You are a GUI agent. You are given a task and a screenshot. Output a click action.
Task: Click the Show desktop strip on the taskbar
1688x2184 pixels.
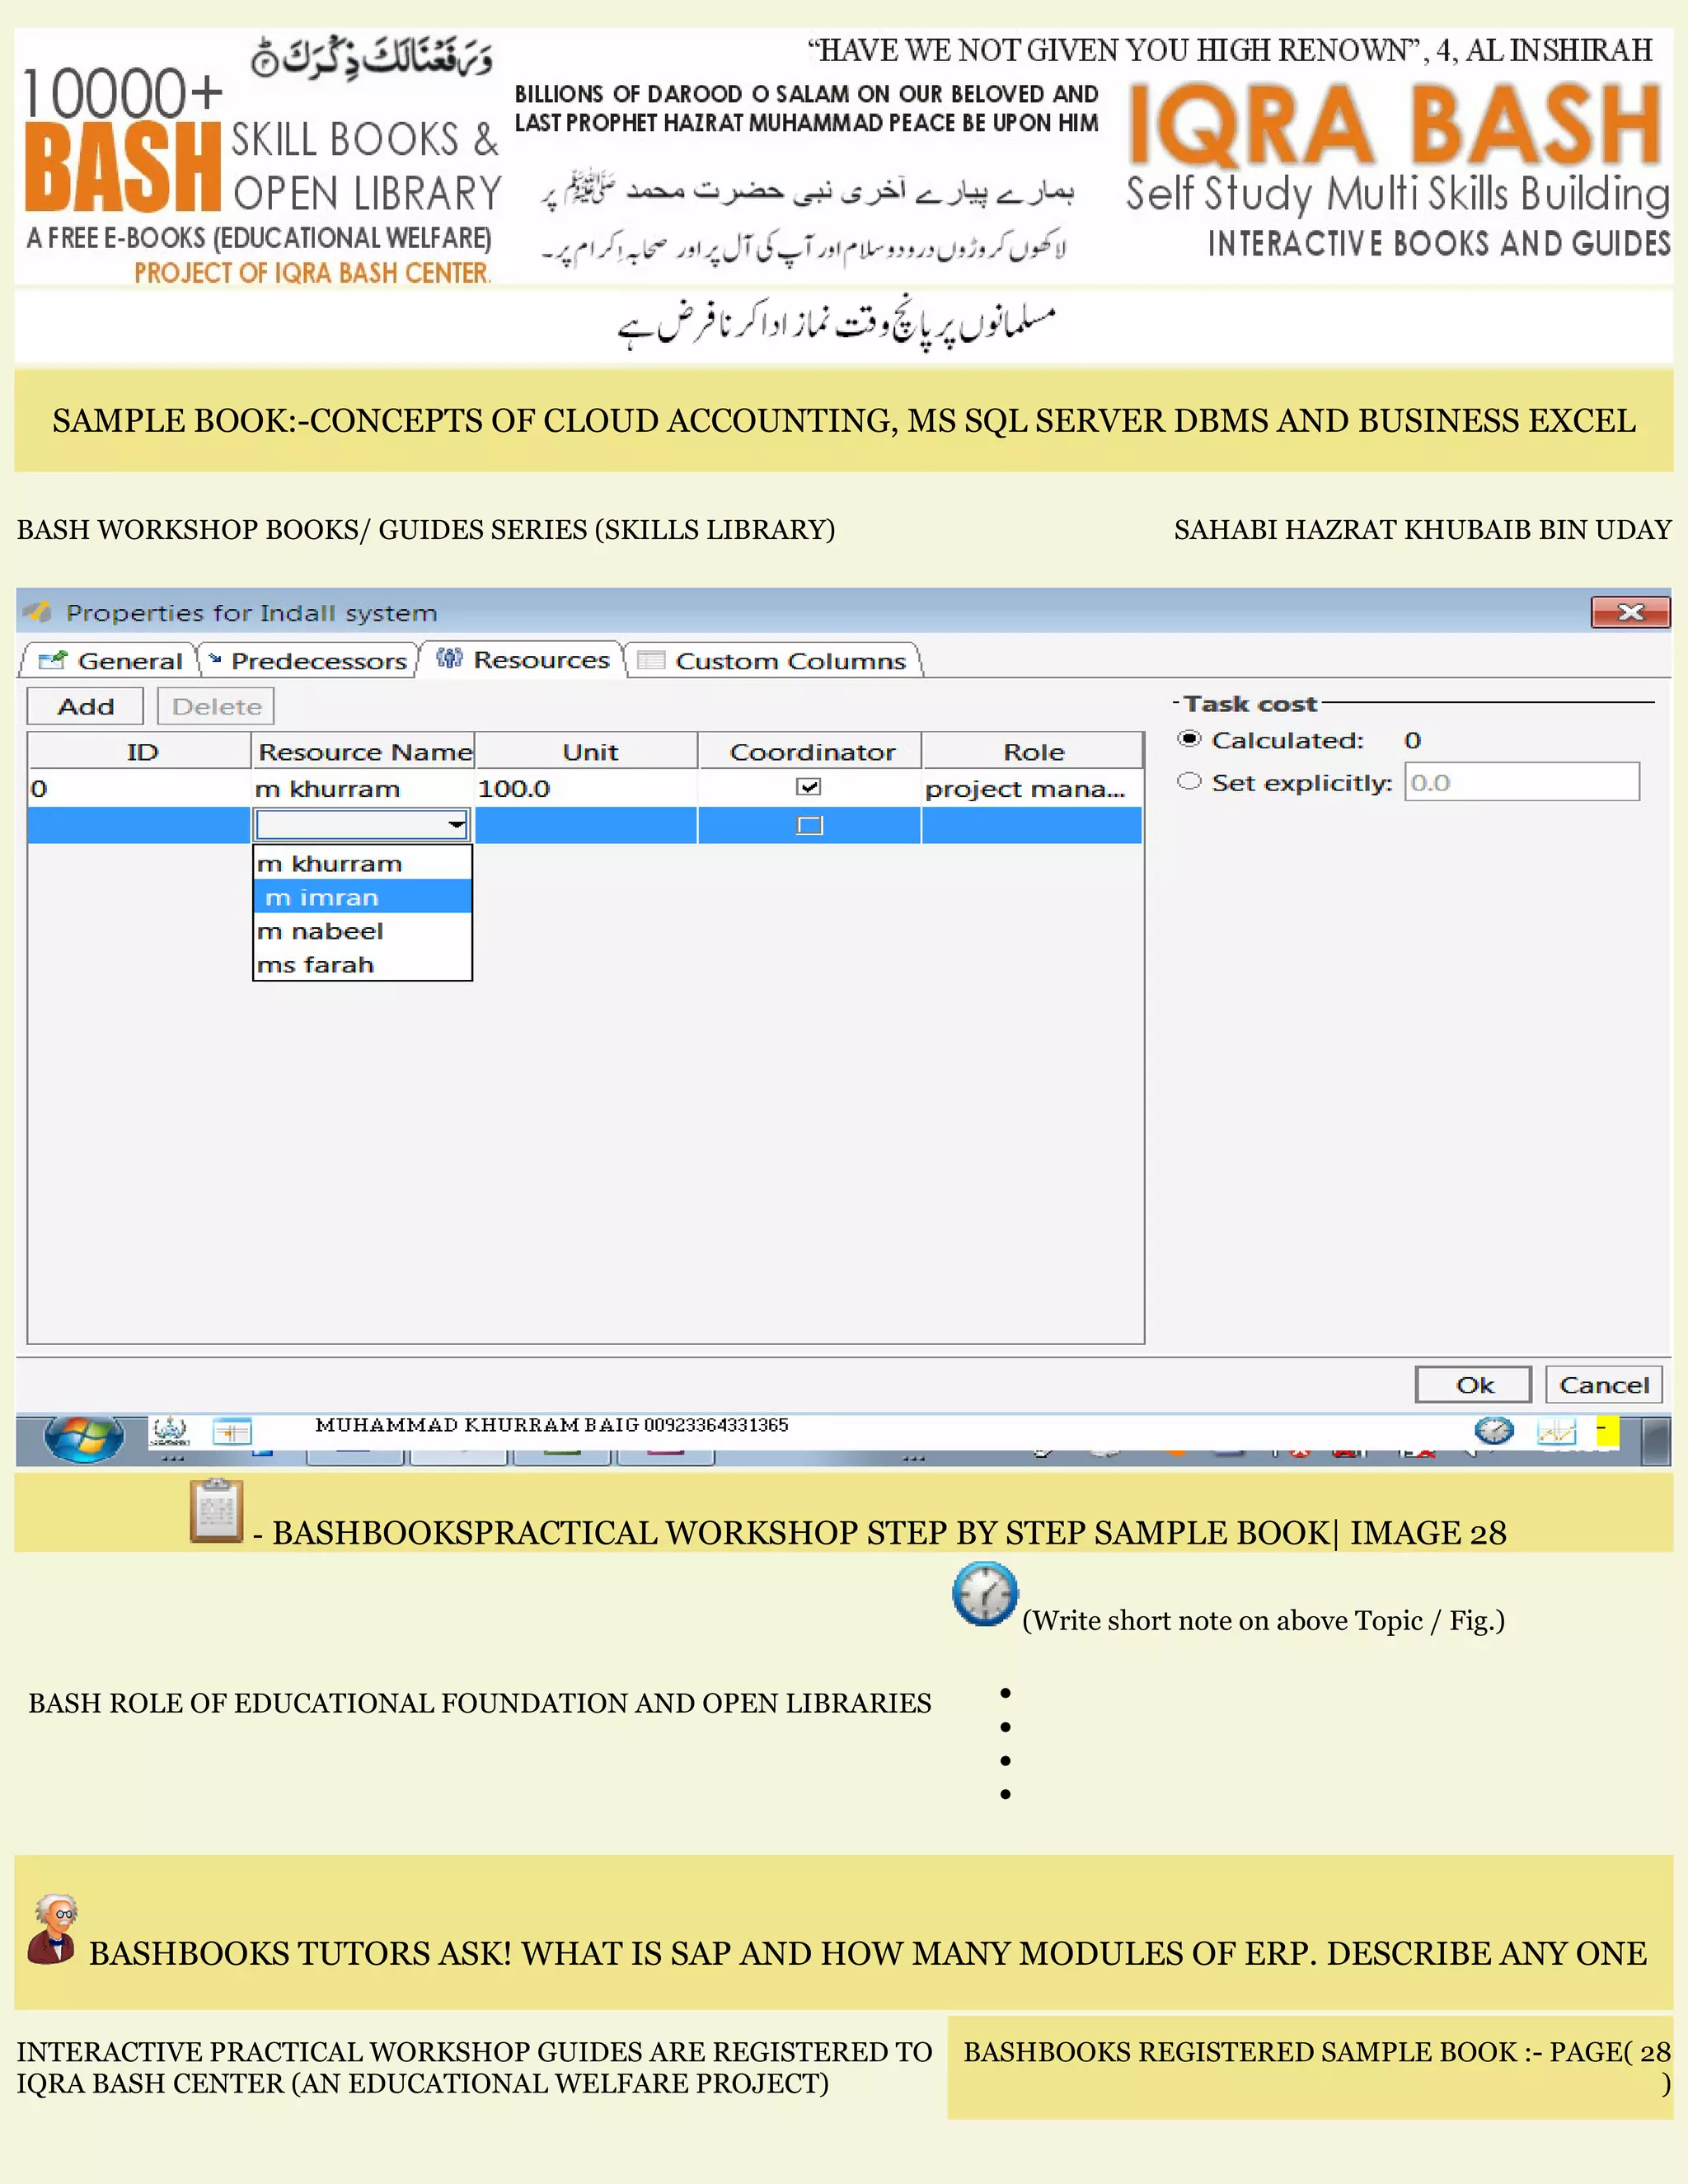[1657, 1441]
